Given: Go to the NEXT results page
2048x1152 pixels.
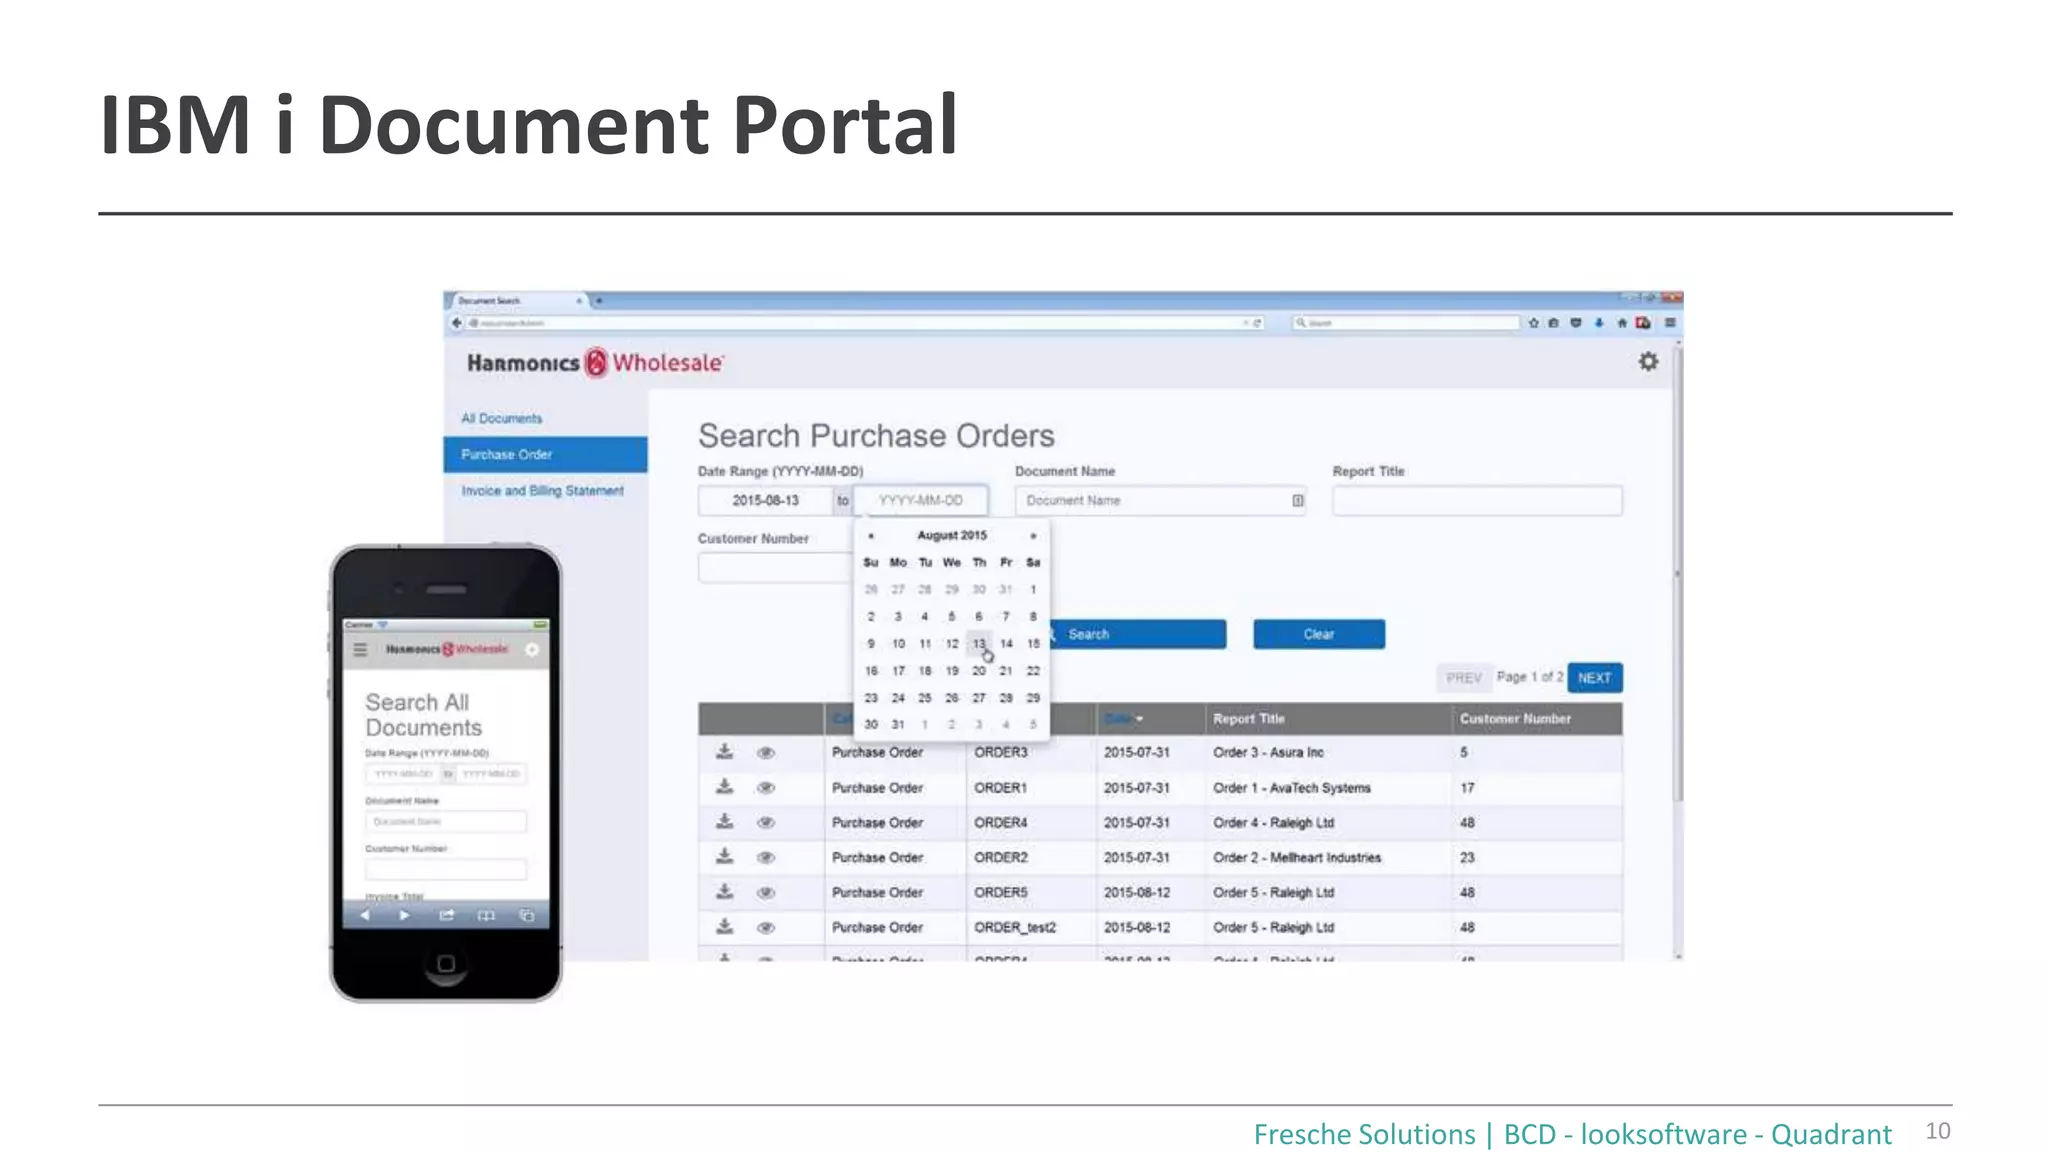Looking at the screenshot, I should (x=1595, y=678).
